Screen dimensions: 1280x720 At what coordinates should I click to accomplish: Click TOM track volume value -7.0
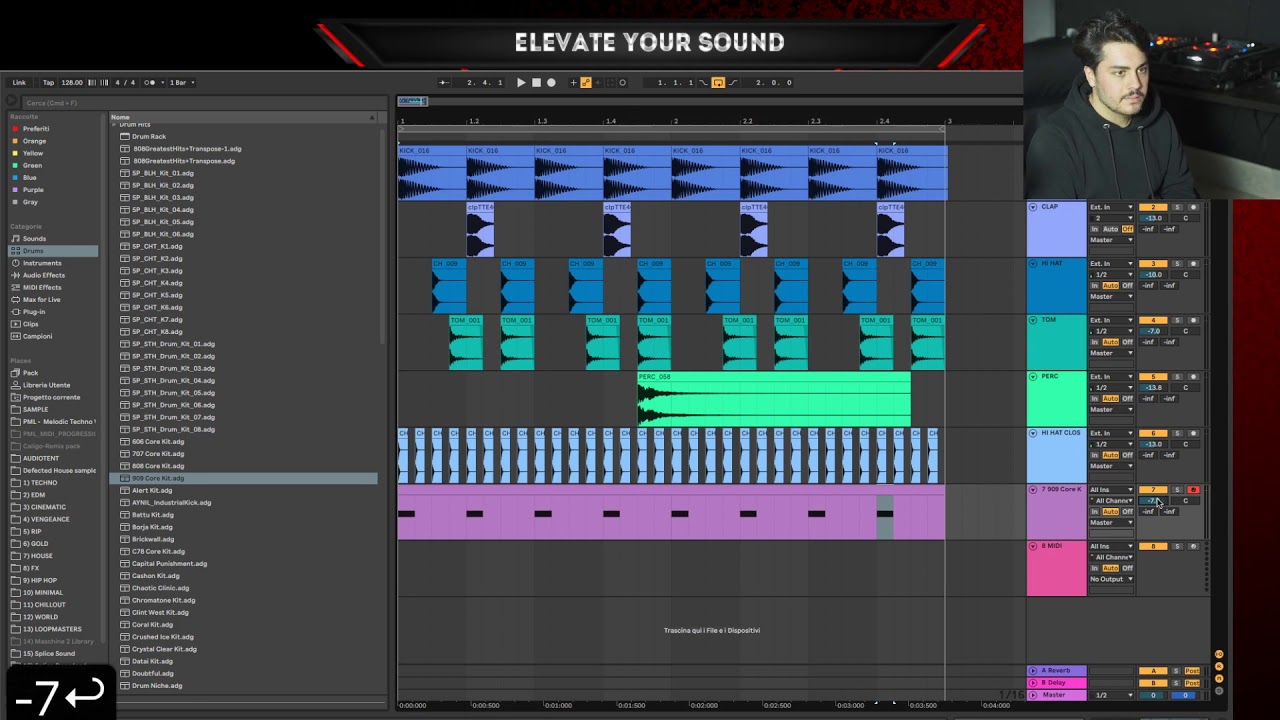[1153, 331]
